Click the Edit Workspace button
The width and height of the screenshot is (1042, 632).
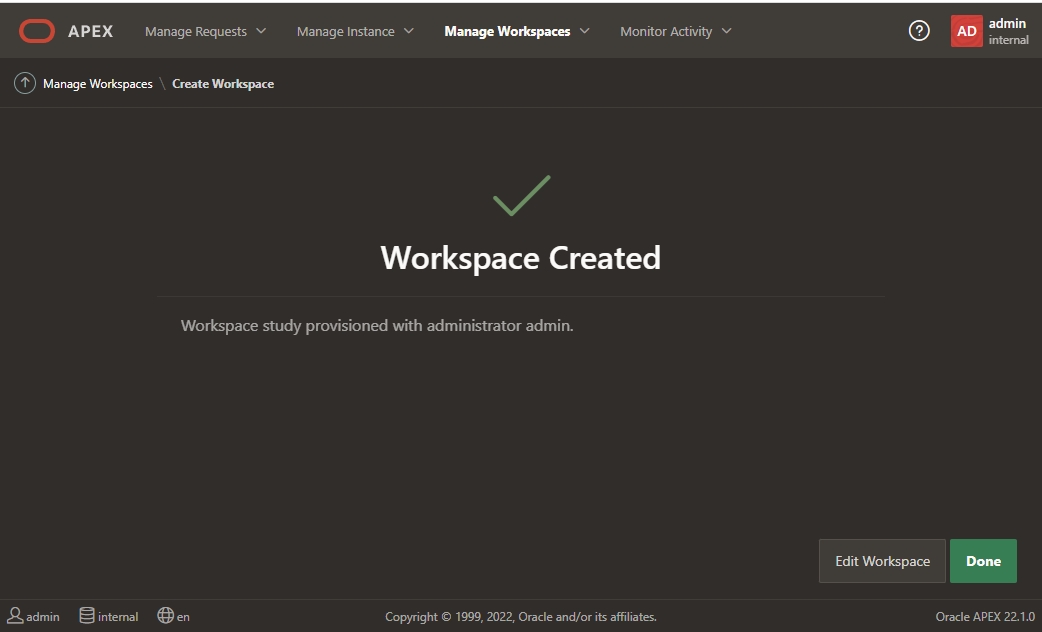[x=882, y=561]
